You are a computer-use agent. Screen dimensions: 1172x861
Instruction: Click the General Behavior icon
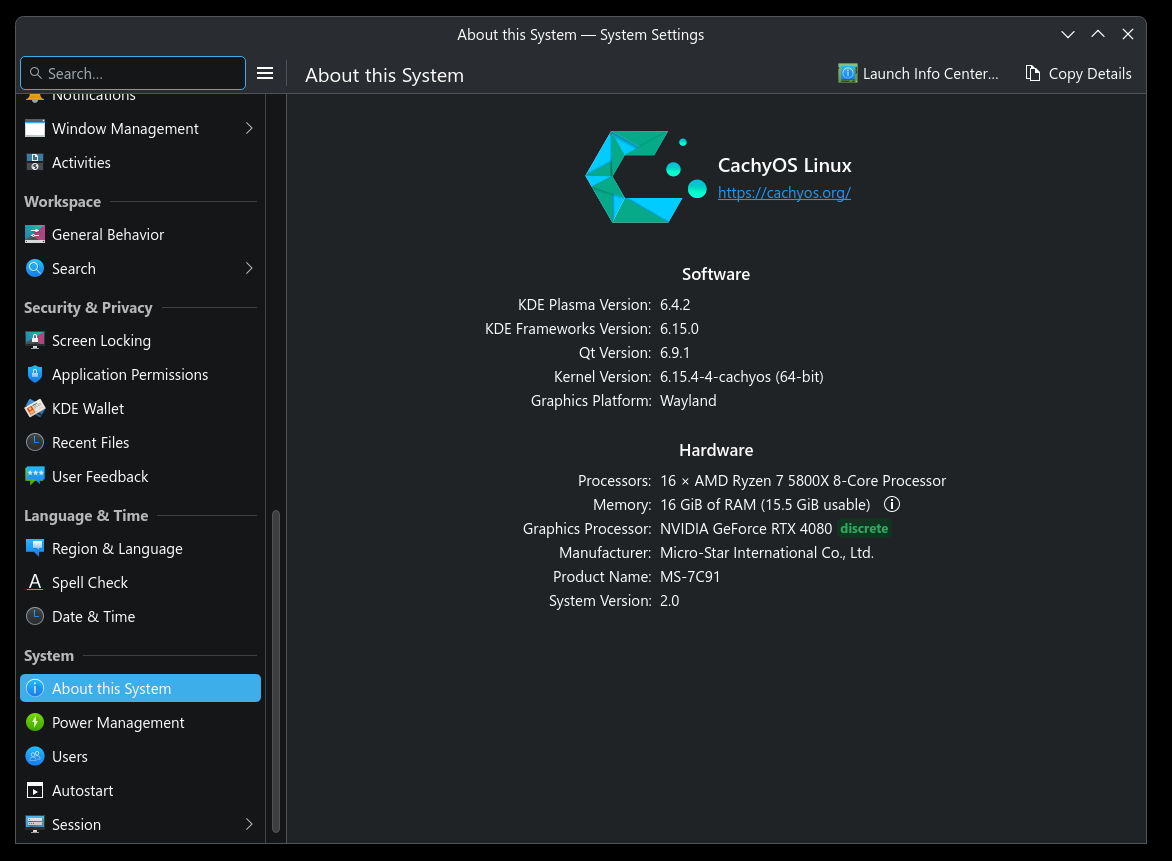[x=35, y=235]
